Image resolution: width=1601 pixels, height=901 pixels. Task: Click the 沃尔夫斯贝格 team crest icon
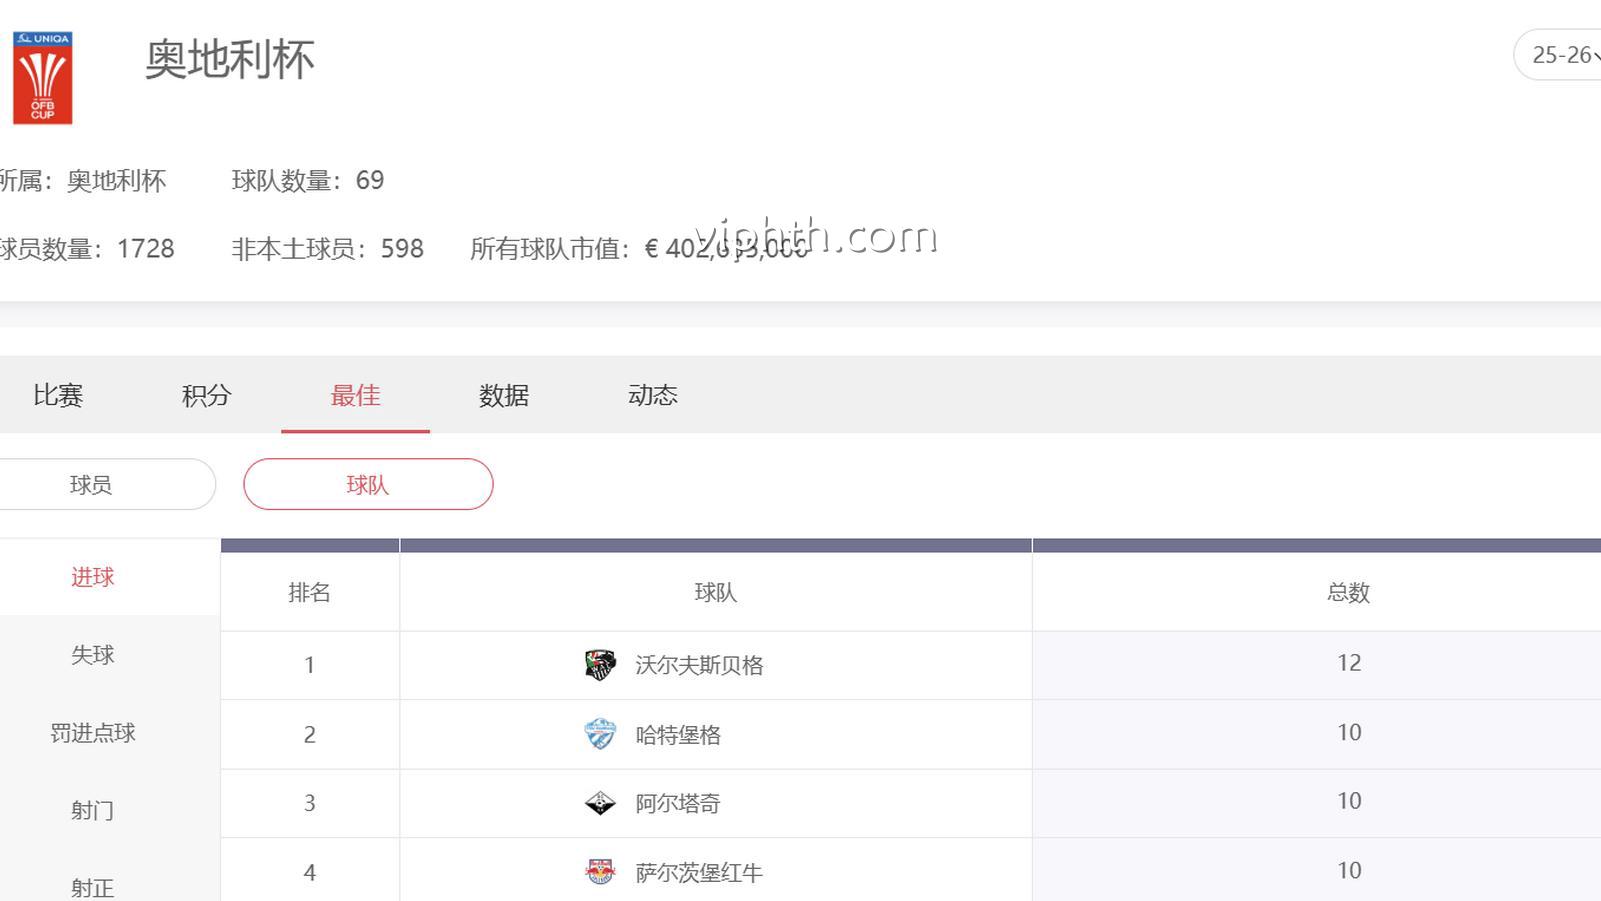click(x=600, y=665)
